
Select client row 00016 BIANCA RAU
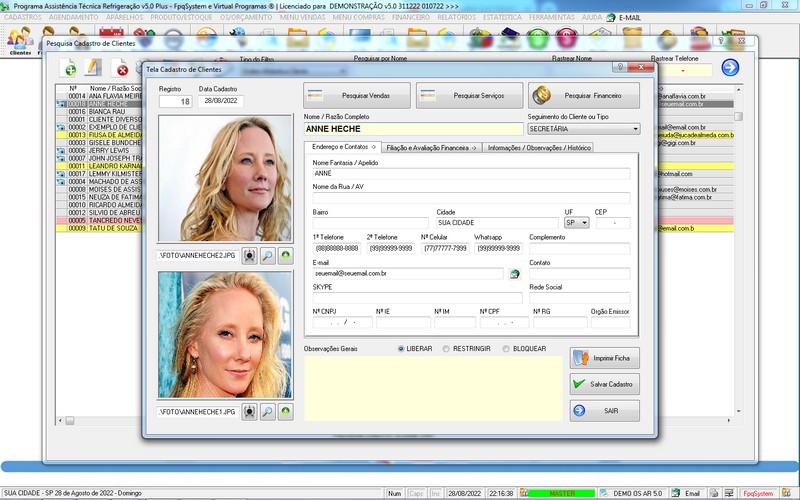click(99, 111)
